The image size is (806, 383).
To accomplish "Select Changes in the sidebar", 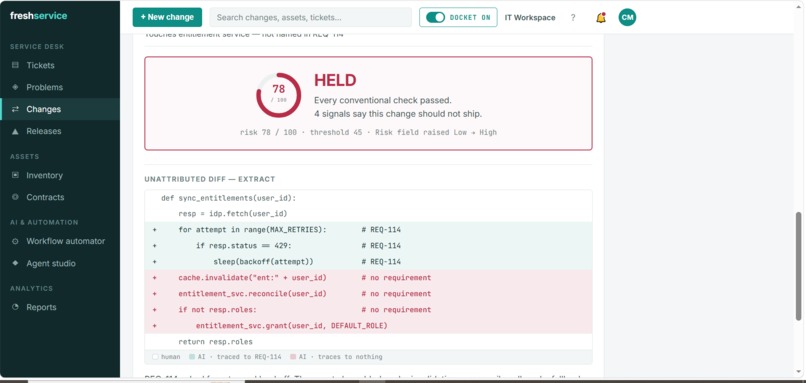I will (x=60, y=109).
